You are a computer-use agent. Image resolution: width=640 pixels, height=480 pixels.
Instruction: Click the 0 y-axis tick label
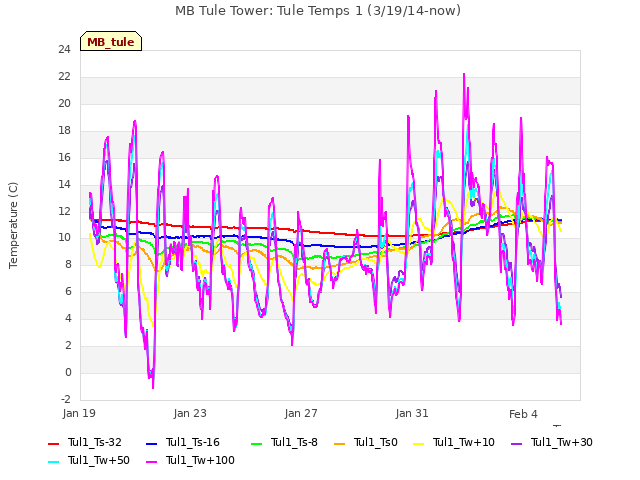click(x=68, y=372)
